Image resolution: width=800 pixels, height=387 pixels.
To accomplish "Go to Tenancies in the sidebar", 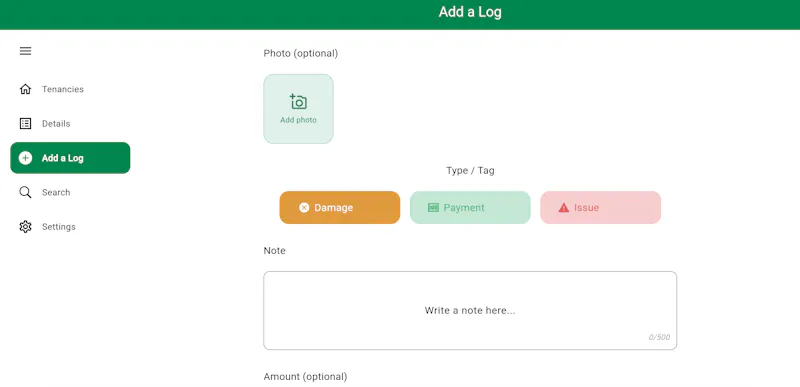I will pos(70,89).
